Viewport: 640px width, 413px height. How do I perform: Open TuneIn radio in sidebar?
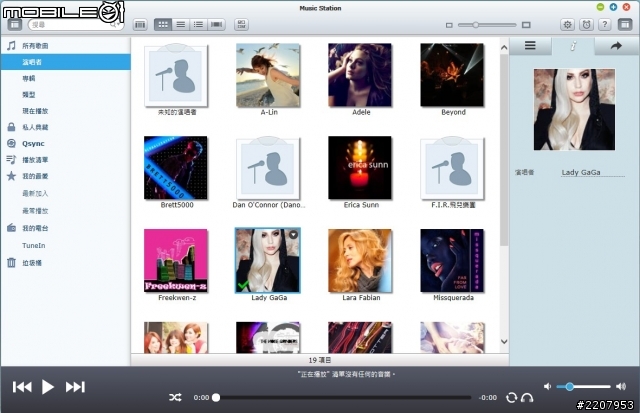[x=65, y=246]
